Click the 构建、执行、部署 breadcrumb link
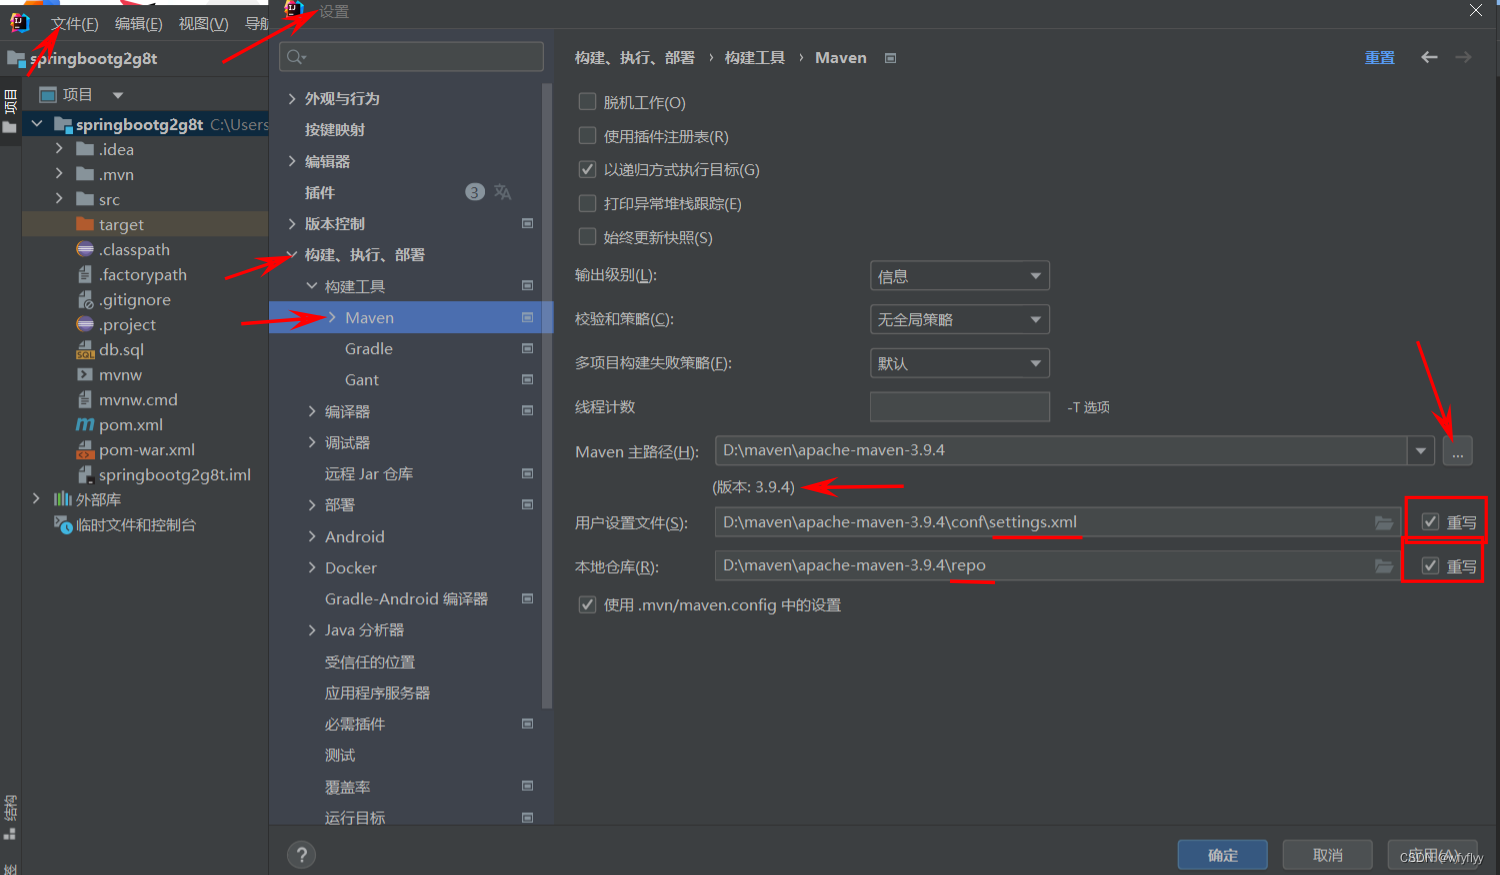 click(635, 58)
